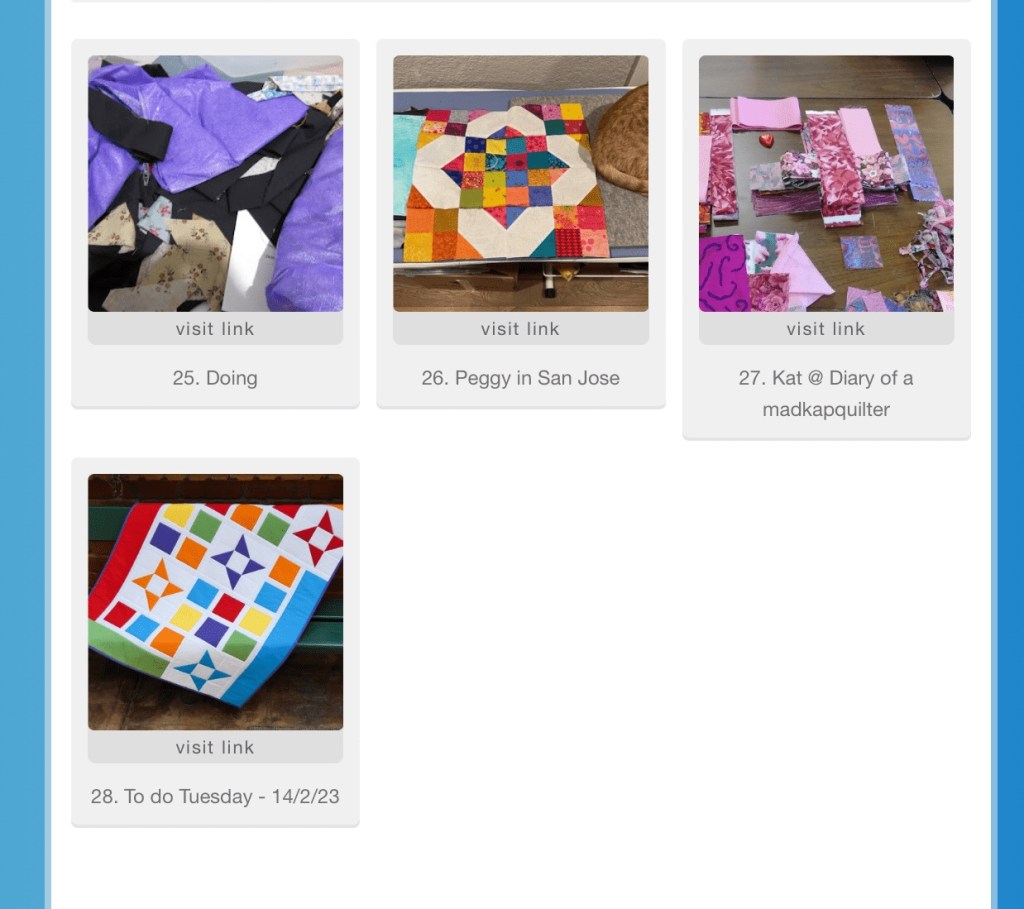Click the red star block on the quilt
1024x909 pixels.
(x=319, y=538)
